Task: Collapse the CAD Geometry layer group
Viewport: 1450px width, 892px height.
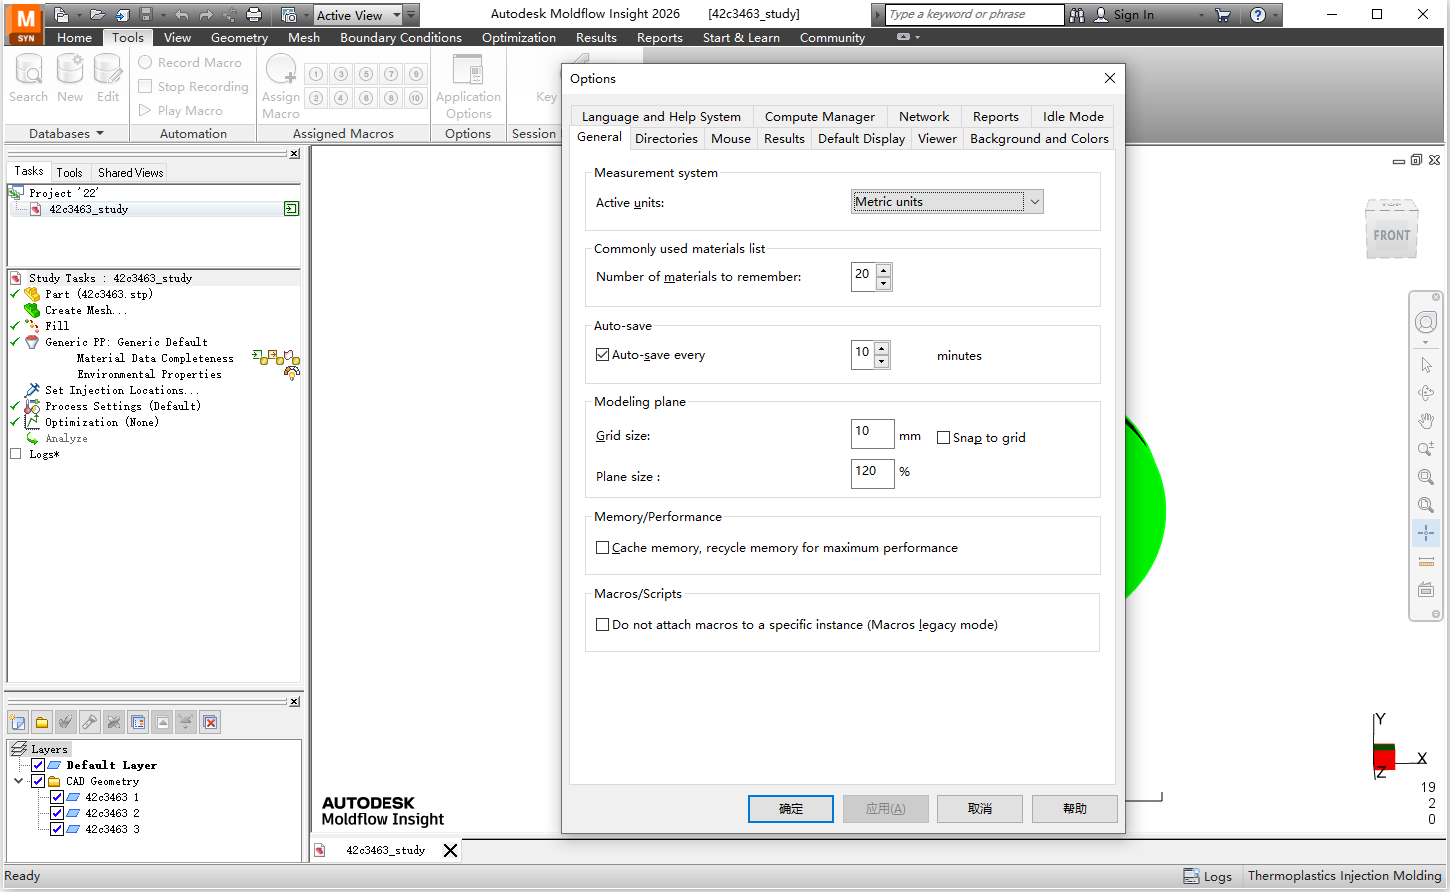Action: (x=18, y=781)
